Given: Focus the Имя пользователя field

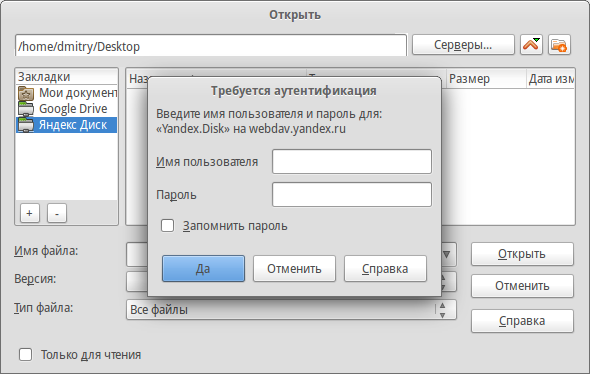Looking at the screenshot, I should click(352, 162).
